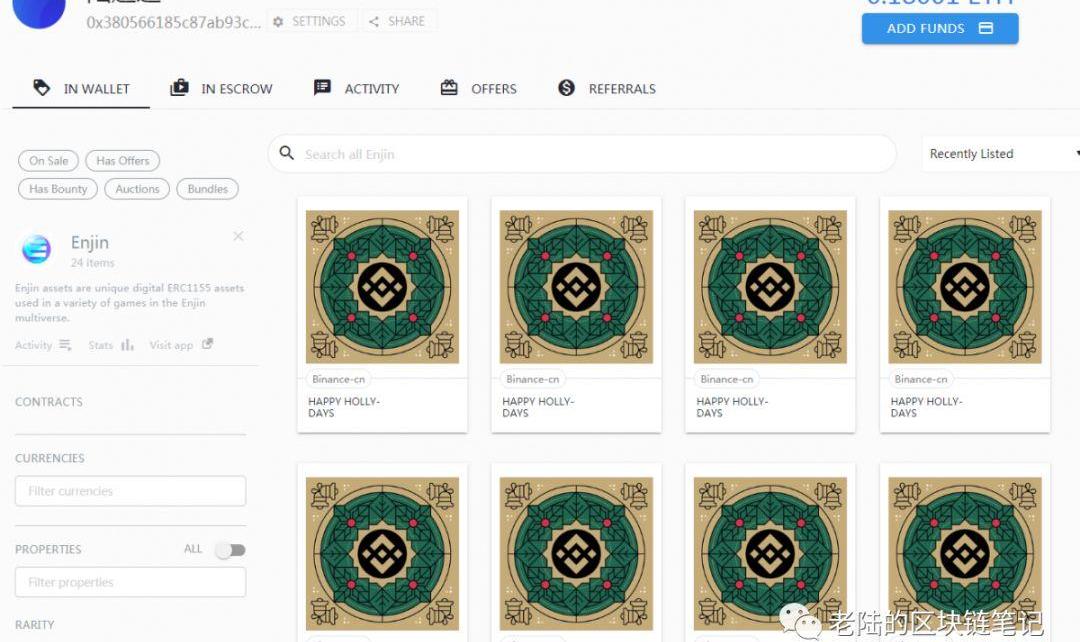Image resolution: width=1080 pixels, height=642 pixels.
Task: Select the Referrals tab
Action: point(606,89)
